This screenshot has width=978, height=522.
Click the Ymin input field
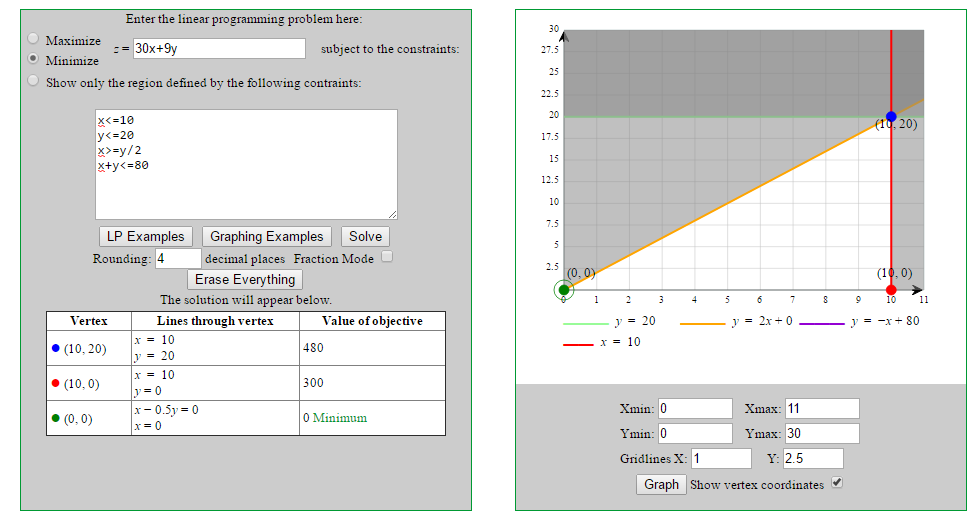(x=695, y=433)
